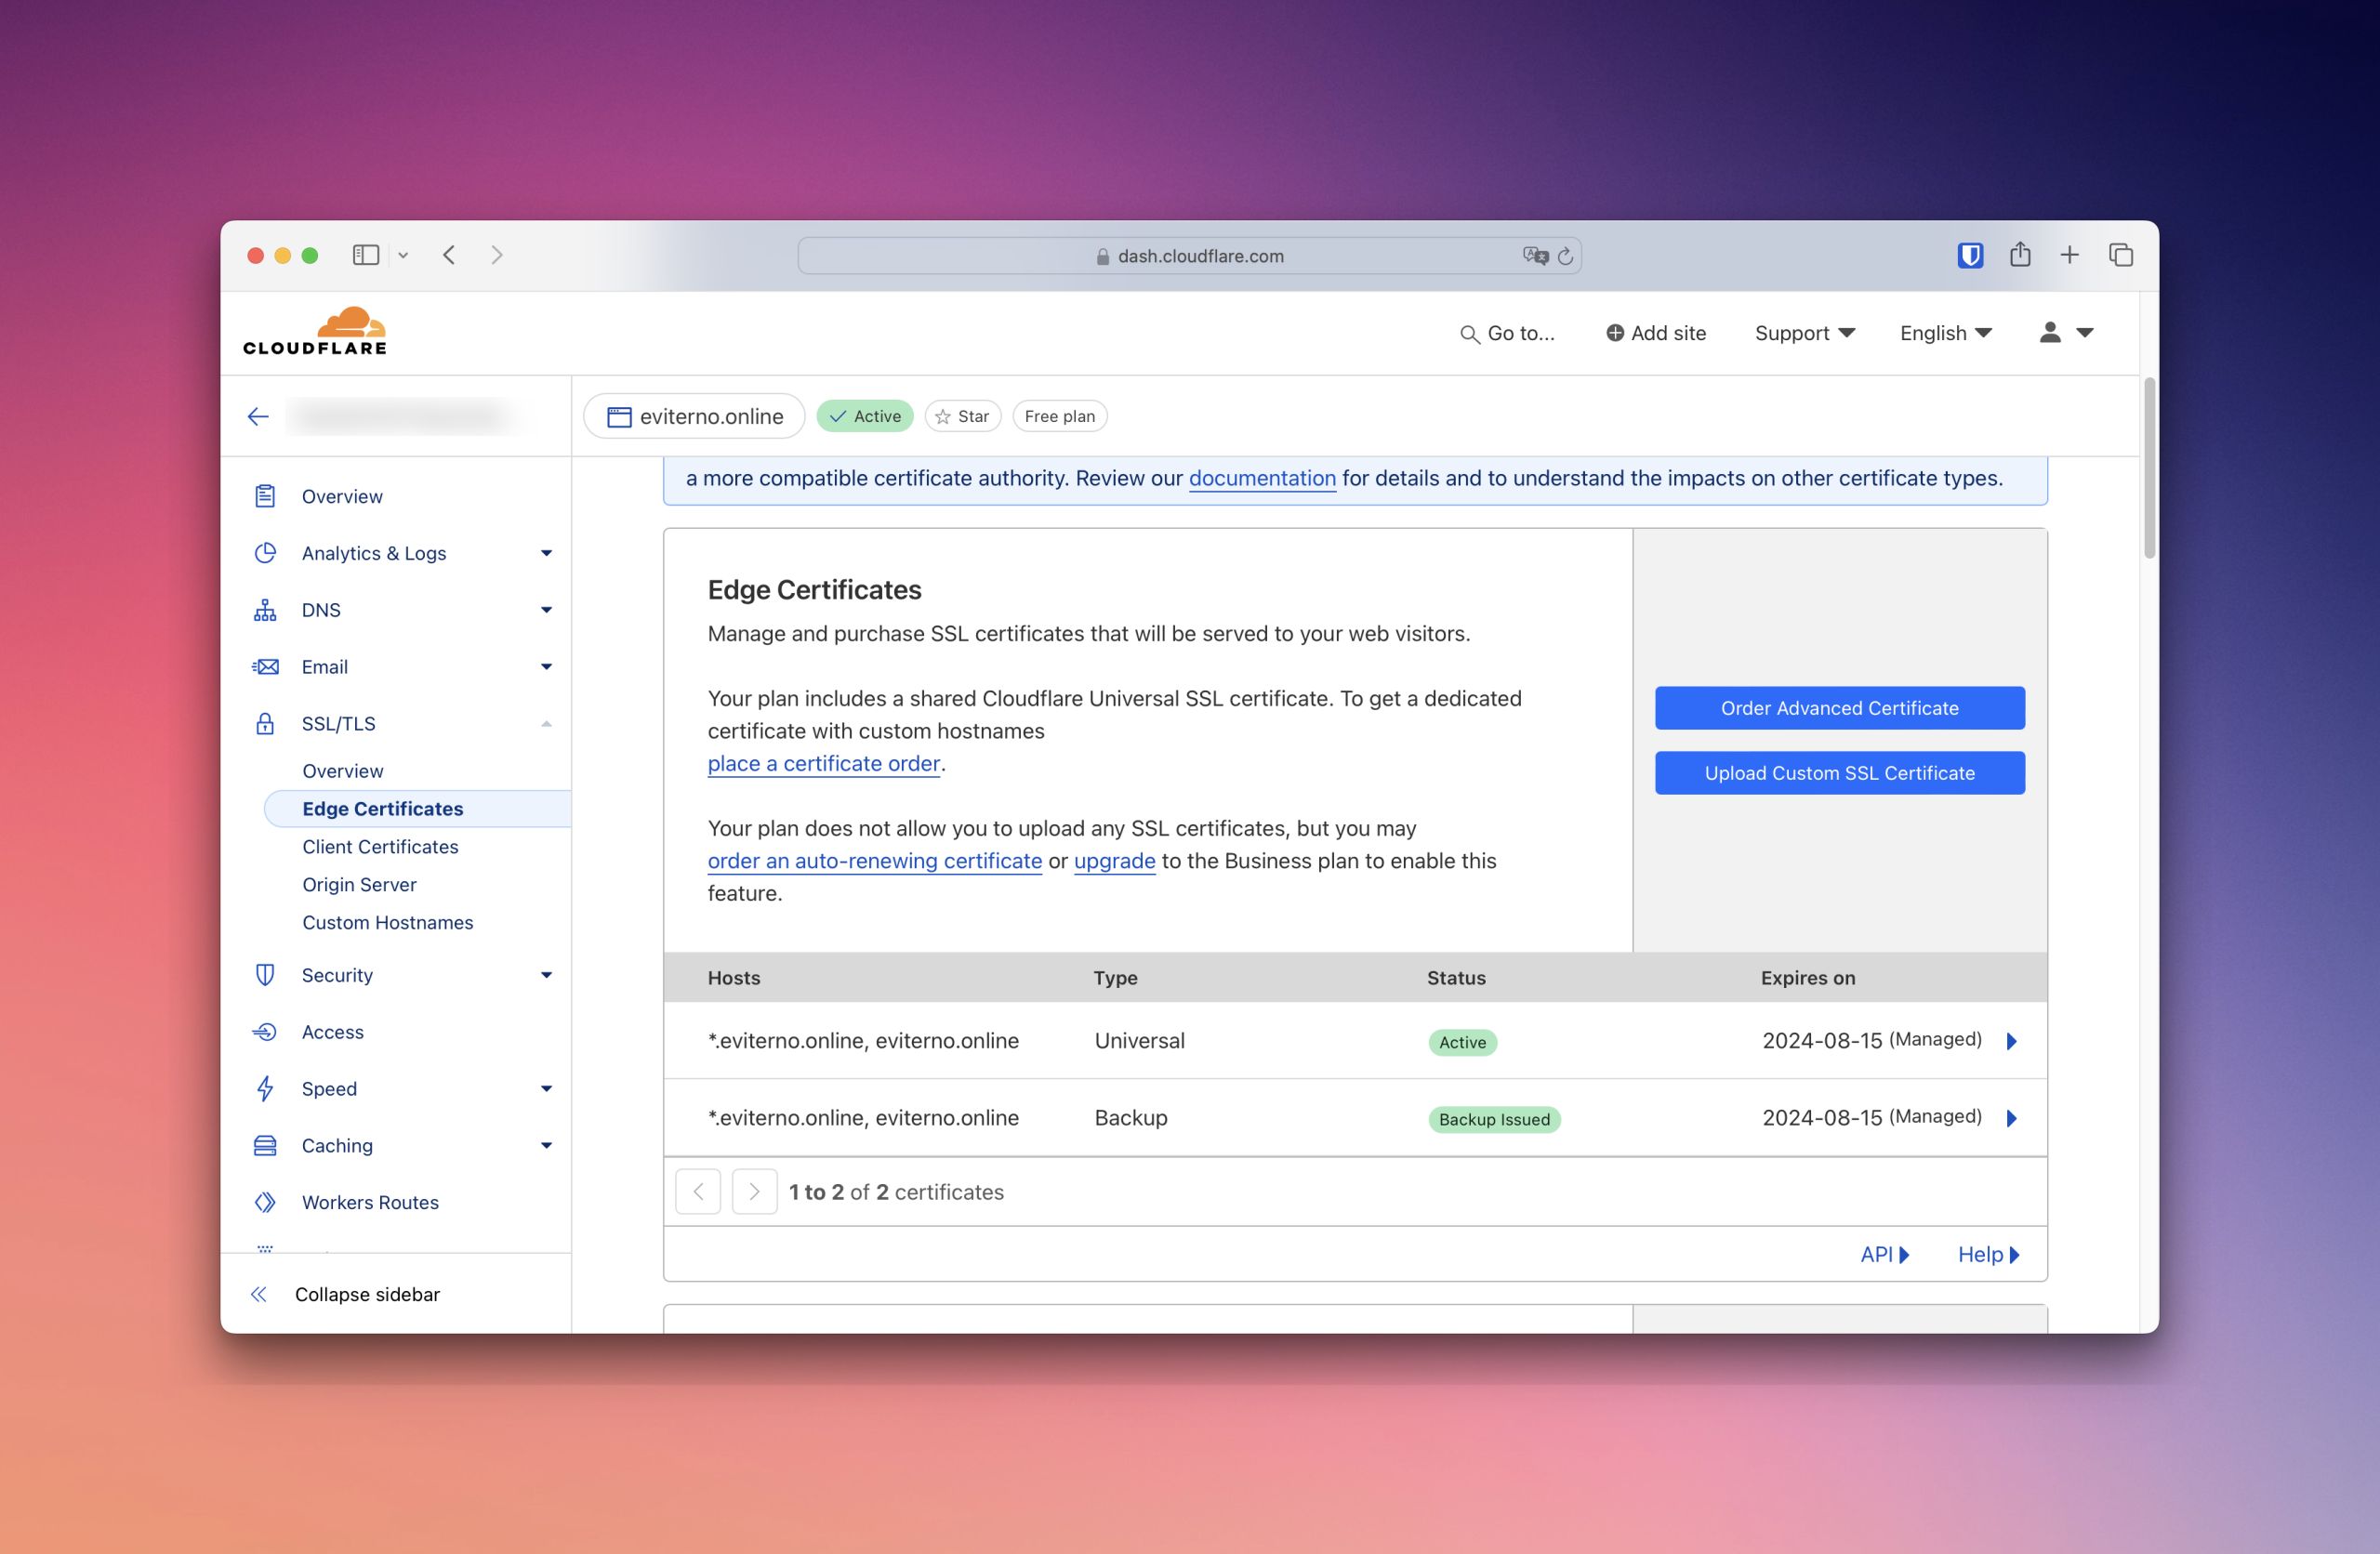The width and height of the screenshot is (2380, 1554).
Task: Expand the Email section arrow
Action: tap(546, 667)
